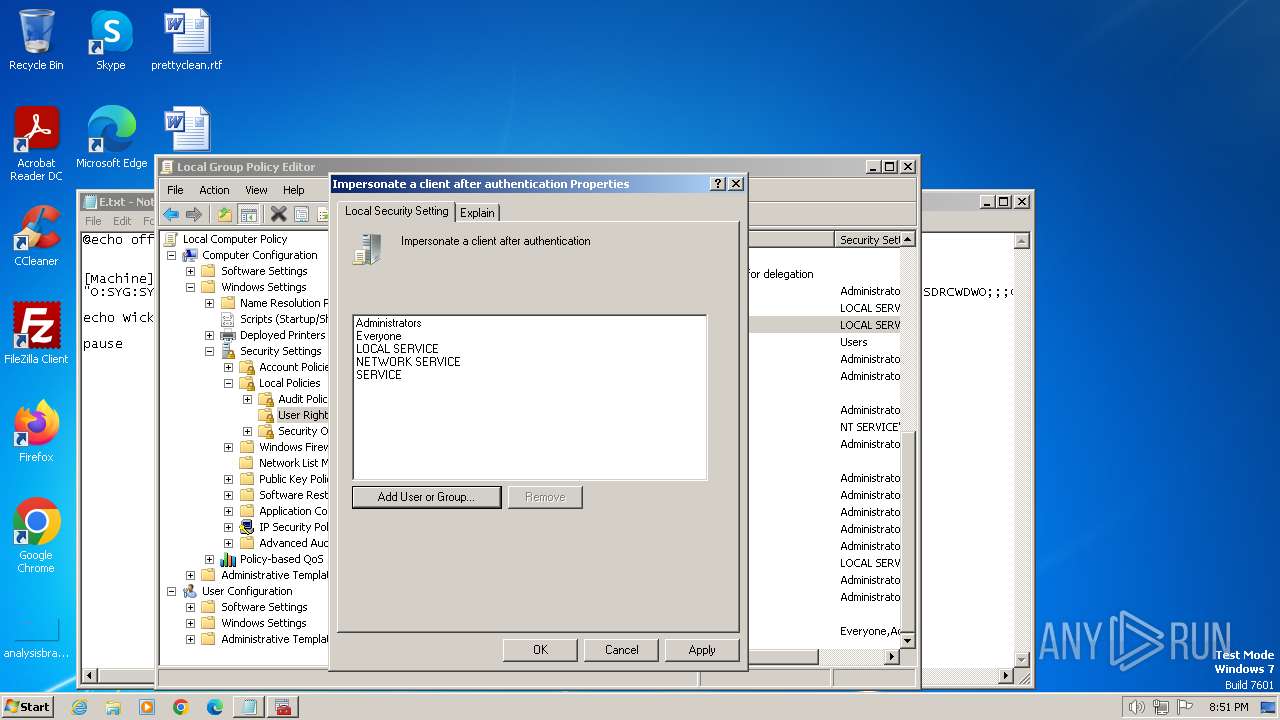Open FileZilla Client desktop shortcut
This screenshot has width=1280, height=720.
click(x=36, y=334)
